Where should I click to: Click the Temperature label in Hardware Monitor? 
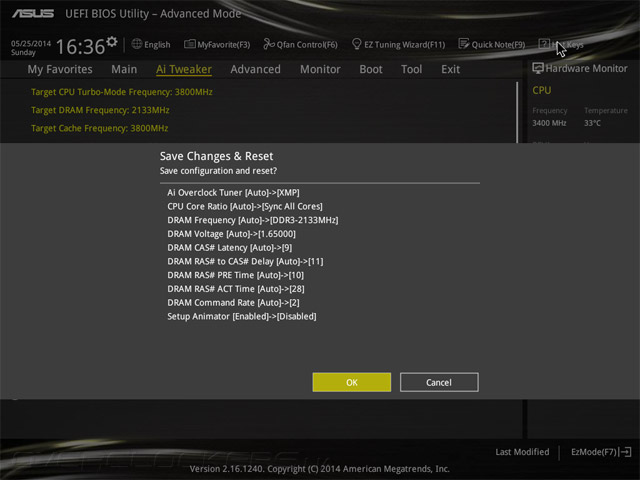pyautogui.click(x=606, y=111)
